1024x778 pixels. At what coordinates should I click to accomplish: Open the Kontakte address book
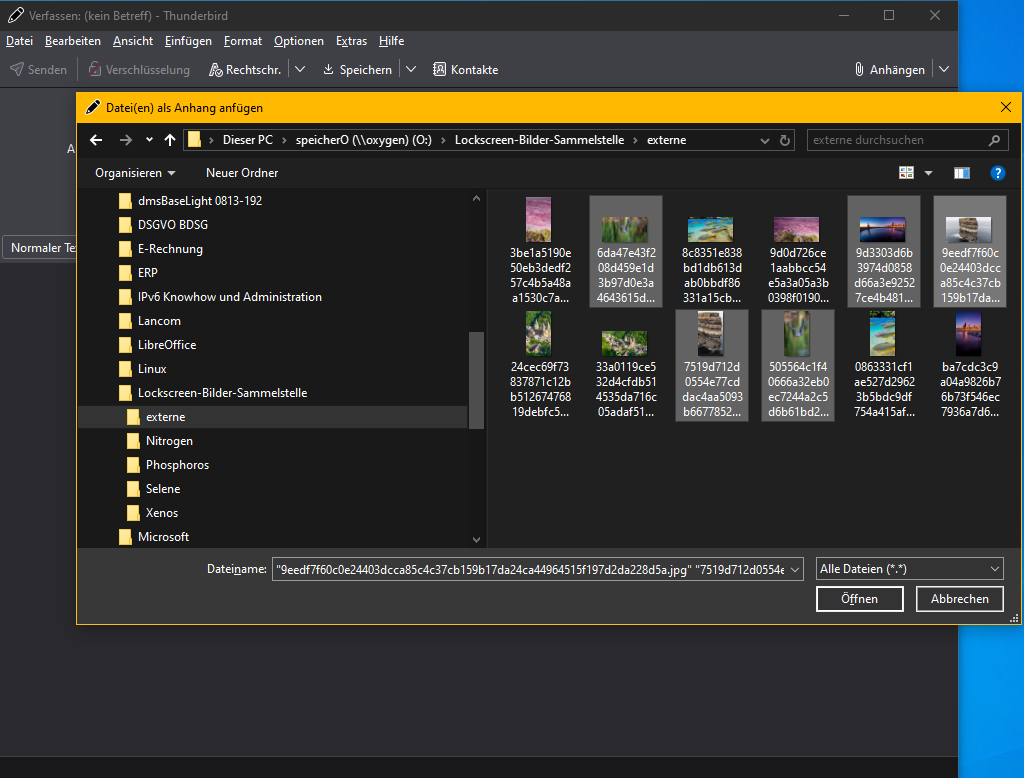[466, 69]
